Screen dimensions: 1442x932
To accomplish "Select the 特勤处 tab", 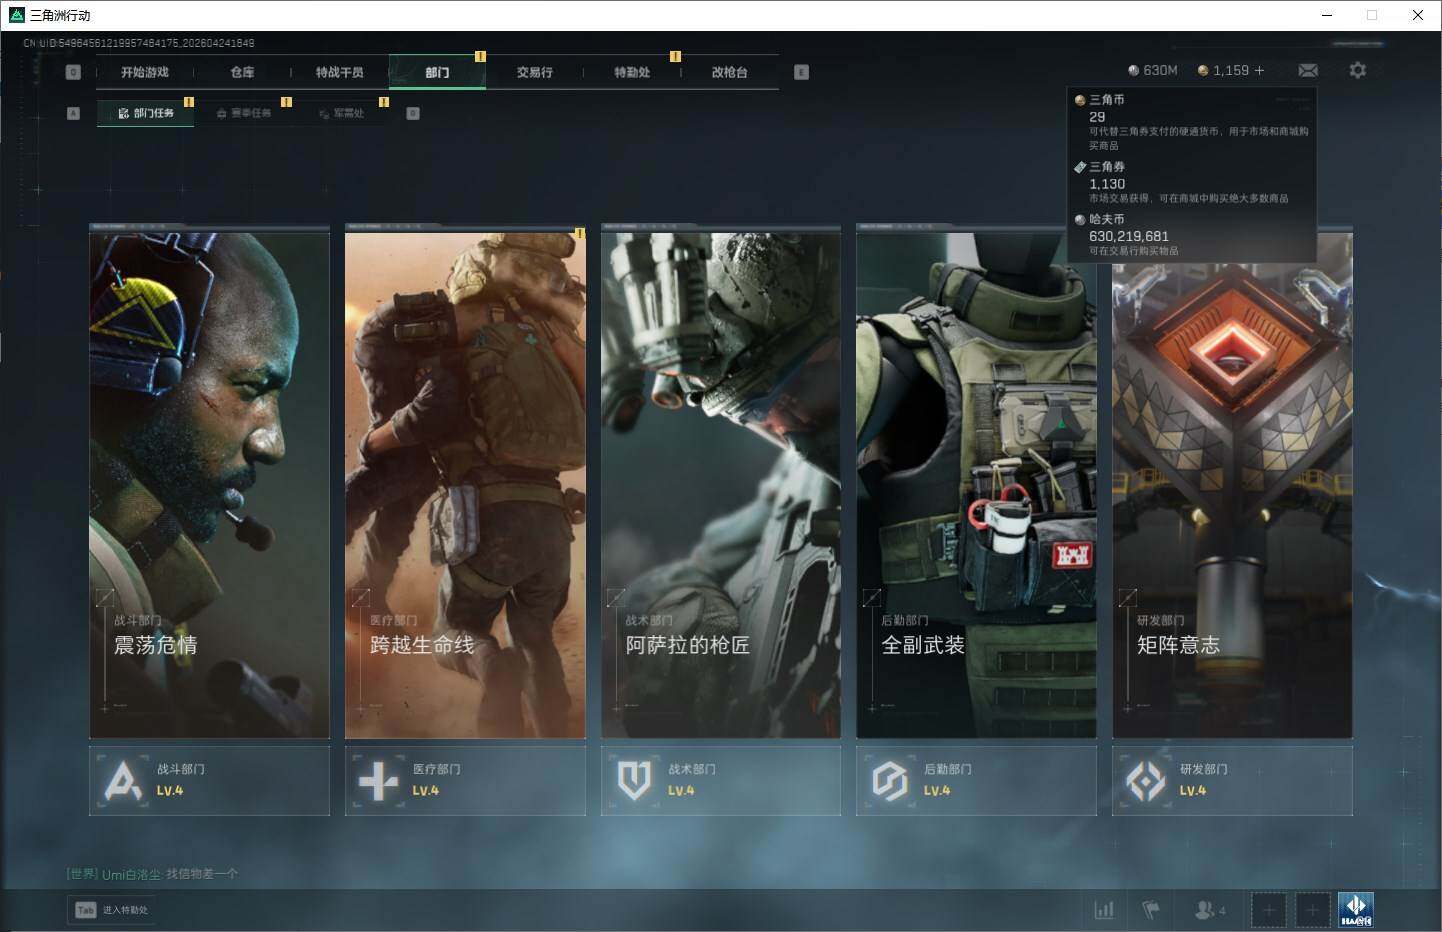I will tap(631, 72).
